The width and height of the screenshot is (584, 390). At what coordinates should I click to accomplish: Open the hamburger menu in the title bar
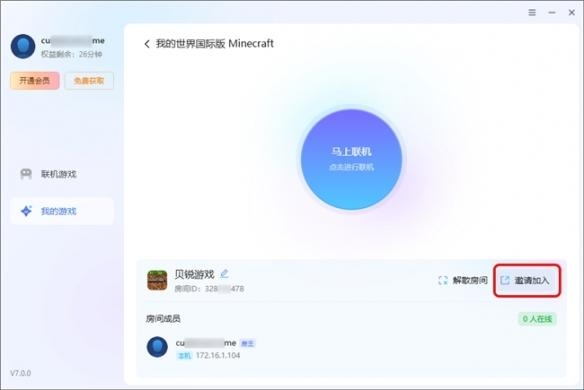(532, 12)
